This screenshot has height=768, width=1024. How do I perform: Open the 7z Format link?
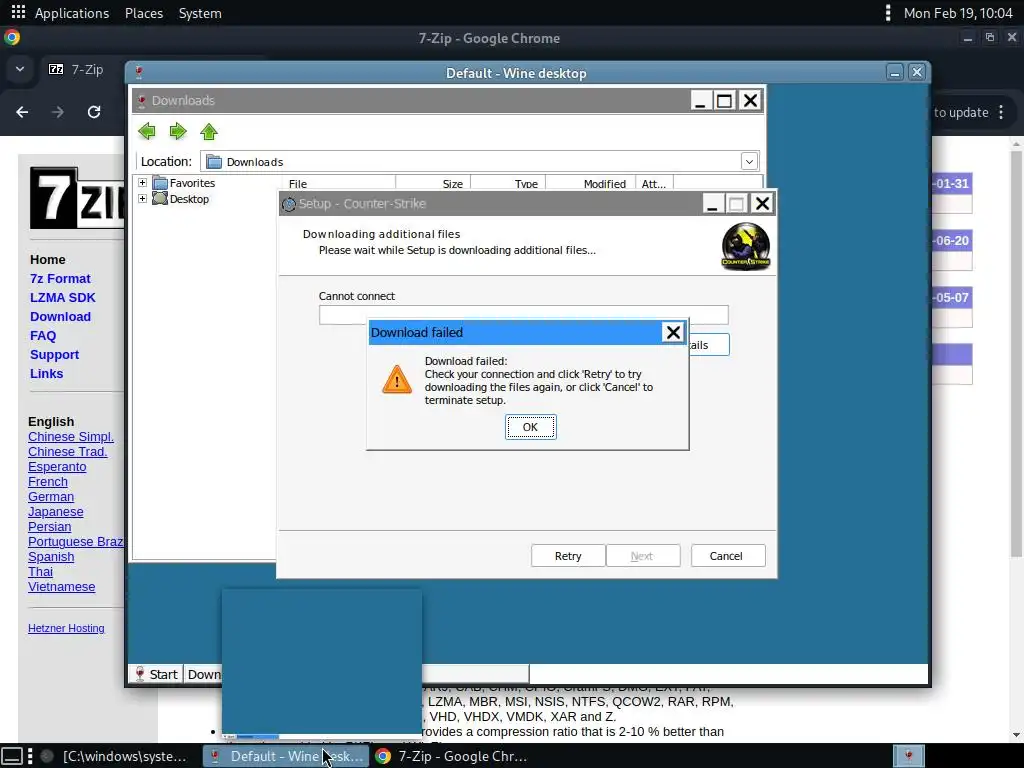click(60, 278)
